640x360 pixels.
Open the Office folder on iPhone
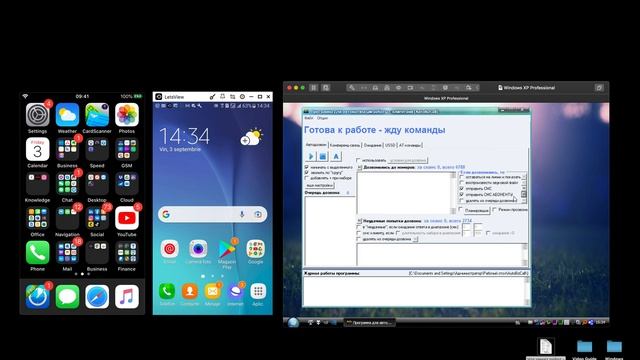coord(38,218)
